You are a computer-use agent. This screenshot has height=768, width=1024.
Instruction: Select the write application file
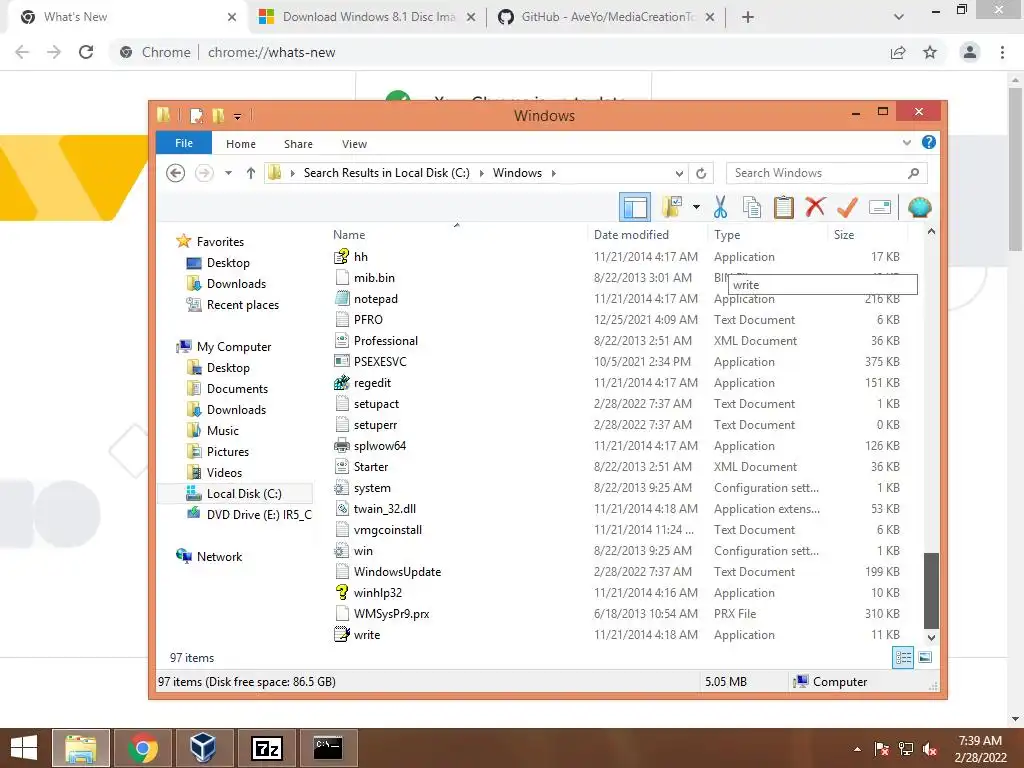pos(366,635)
